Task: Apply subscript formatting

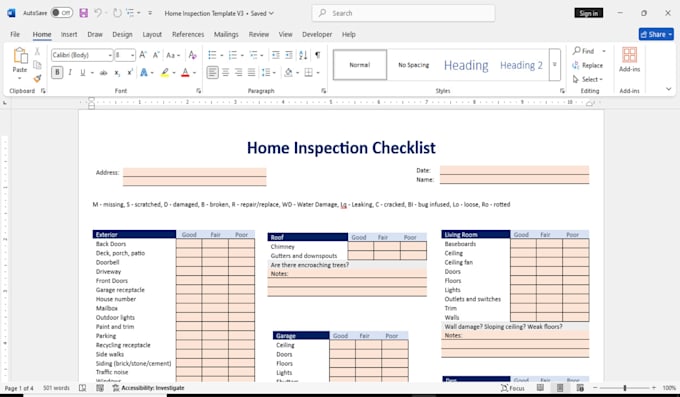Action: coord(117,73)
